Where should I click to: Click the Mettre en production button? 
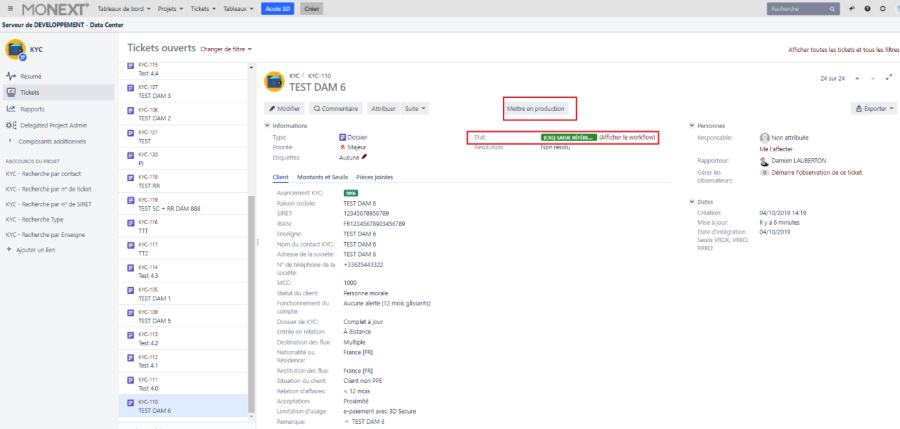pos(536,108)
